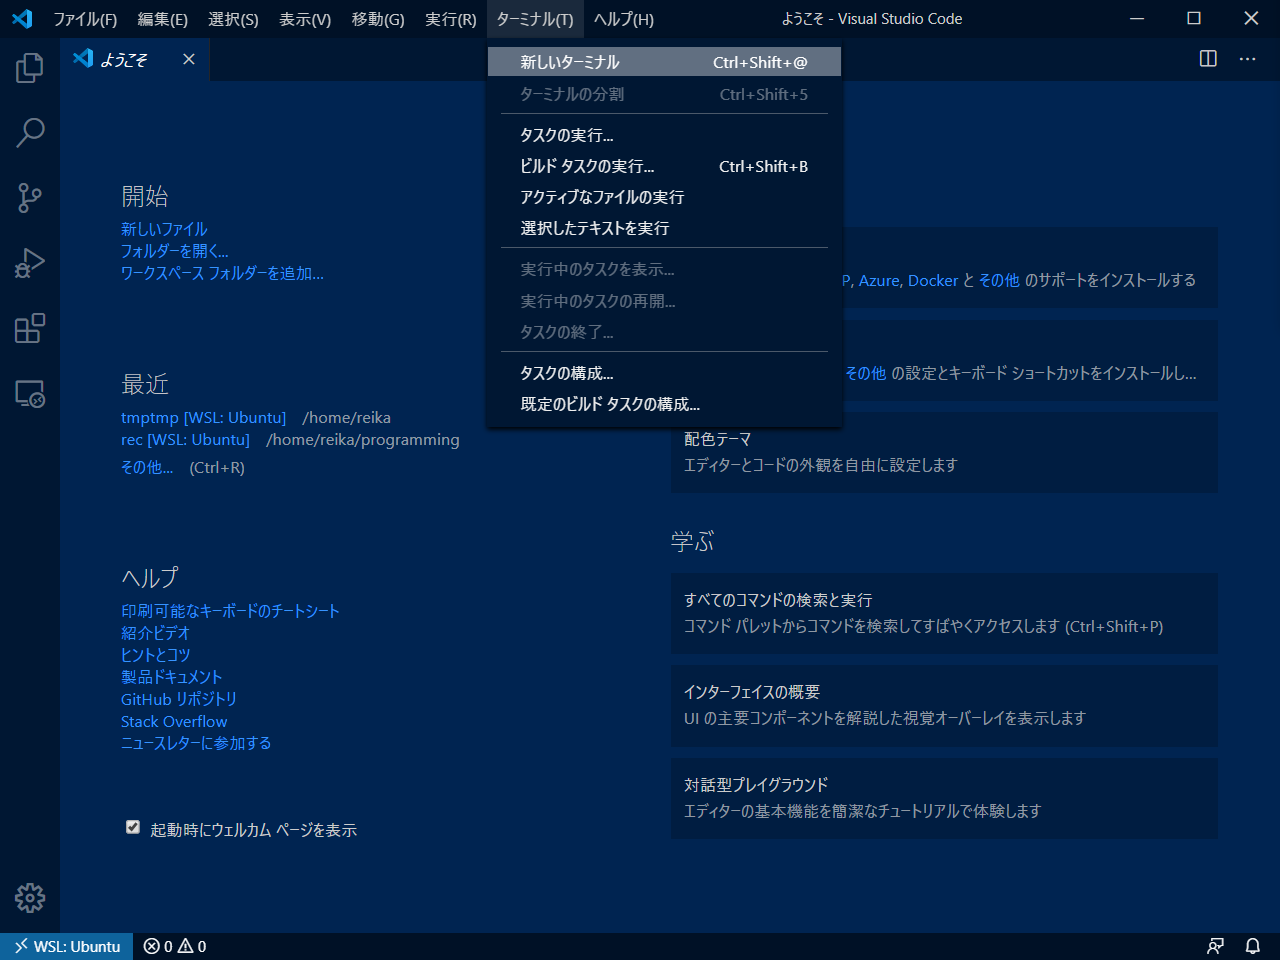1280x960 pixels.
Task: Open the ファイル(F) menu
Action: (85, 19)
